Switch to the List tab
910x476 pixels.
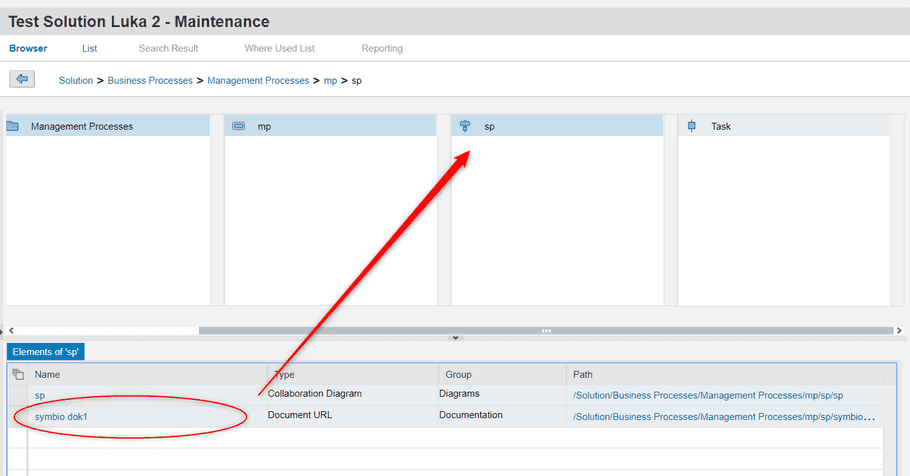coord(89,48)
